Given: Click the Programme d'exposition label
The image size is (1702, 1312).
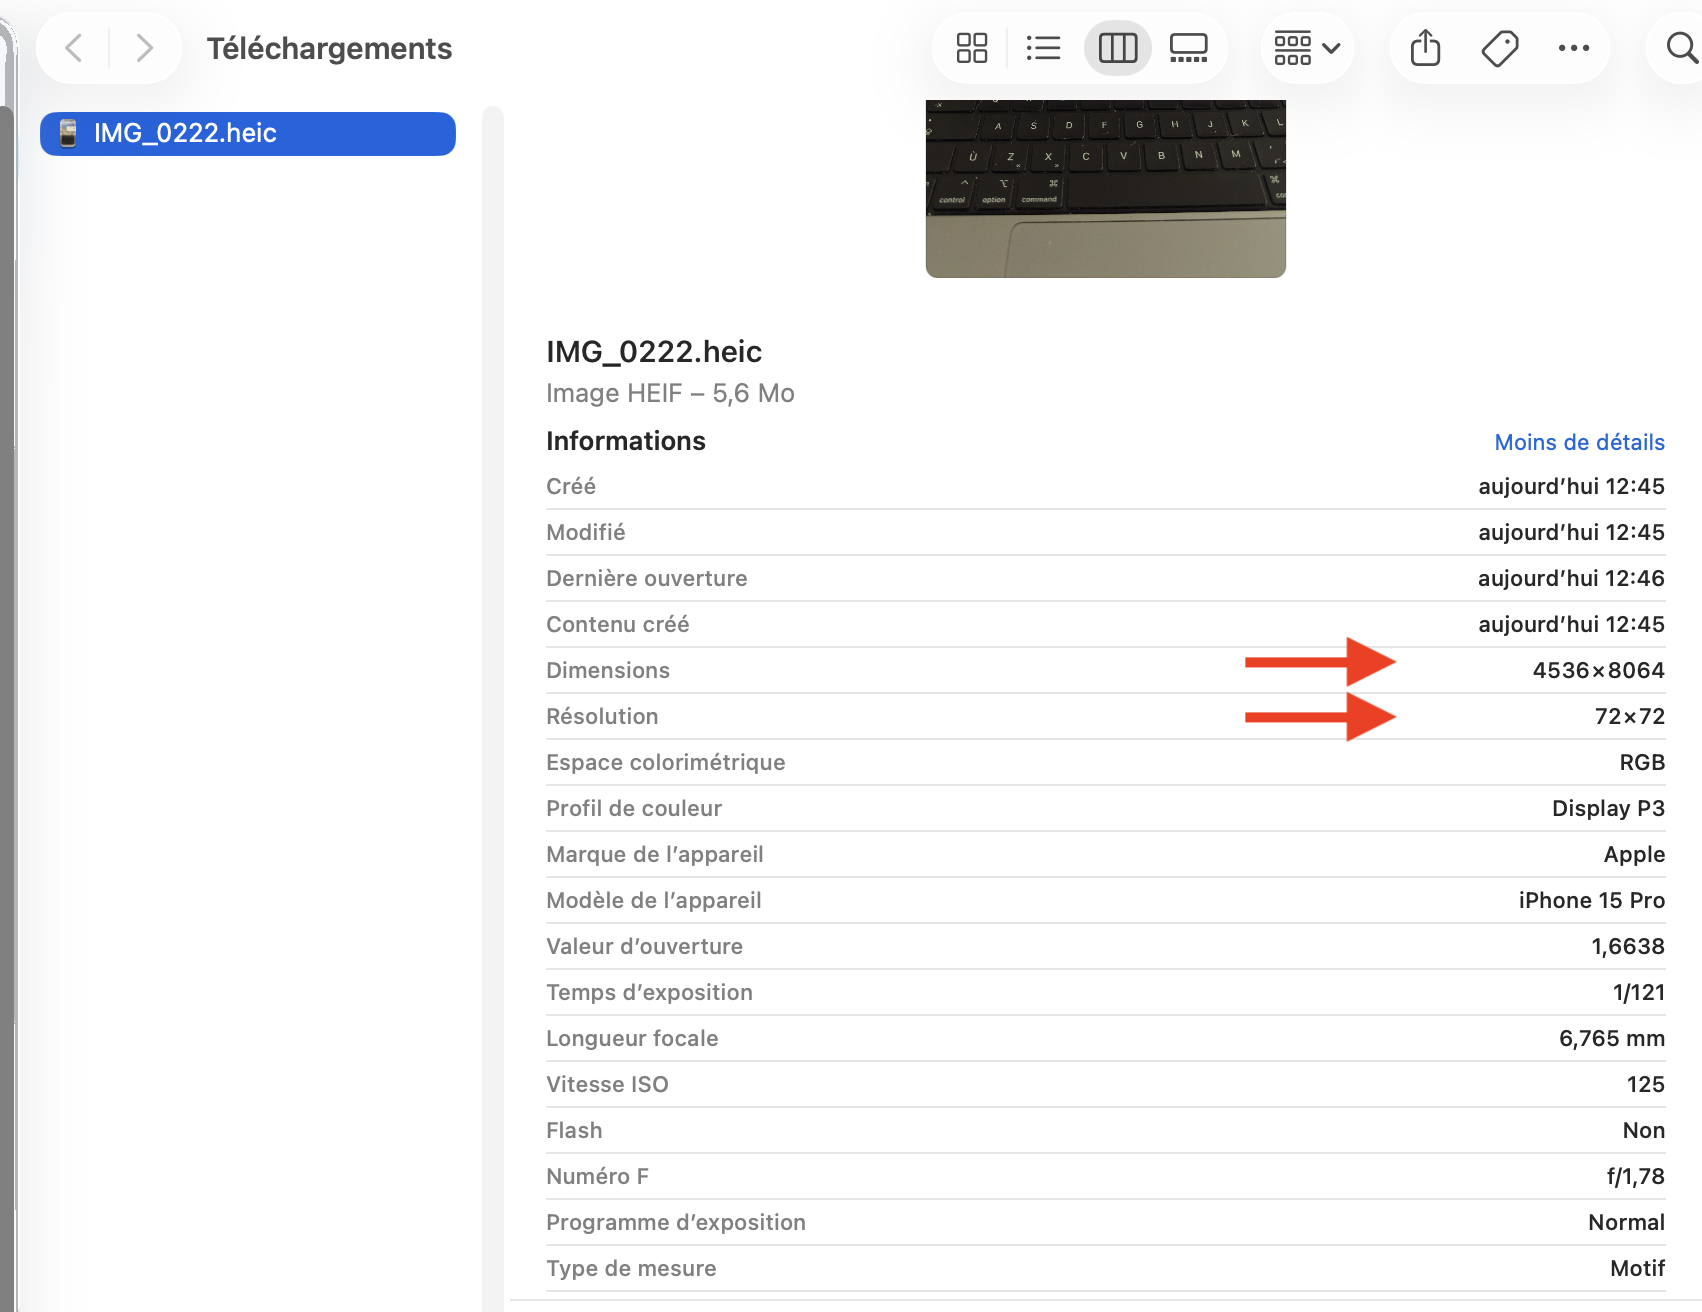Looking at the screenshot, I should pyautogui.click(x=676, y=1222).
